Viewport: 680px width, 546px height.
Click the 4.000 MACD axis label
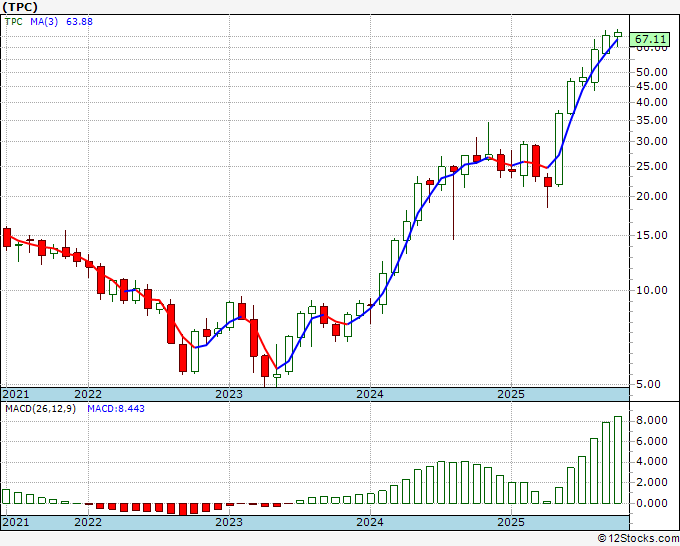(x=652, y=461)
